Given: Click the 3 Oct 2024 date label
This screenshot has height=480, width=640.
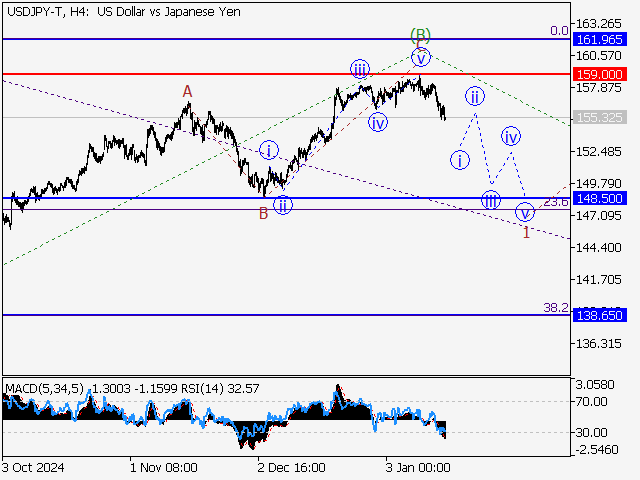Looking at the screenshot, I should pos(36,467).
